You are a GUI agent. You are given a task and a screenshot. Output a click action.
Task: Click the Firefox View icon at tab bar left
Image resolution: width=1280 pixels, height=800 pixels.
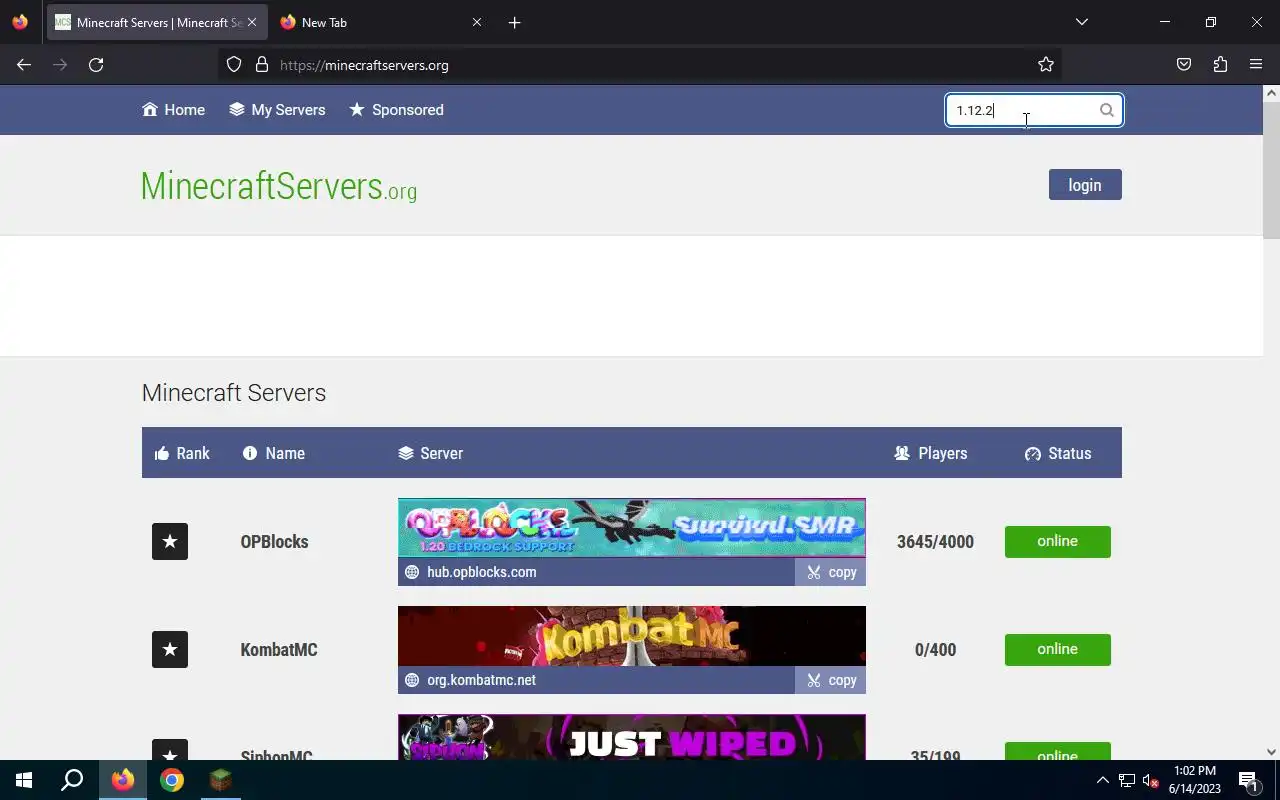coord(20,22)
